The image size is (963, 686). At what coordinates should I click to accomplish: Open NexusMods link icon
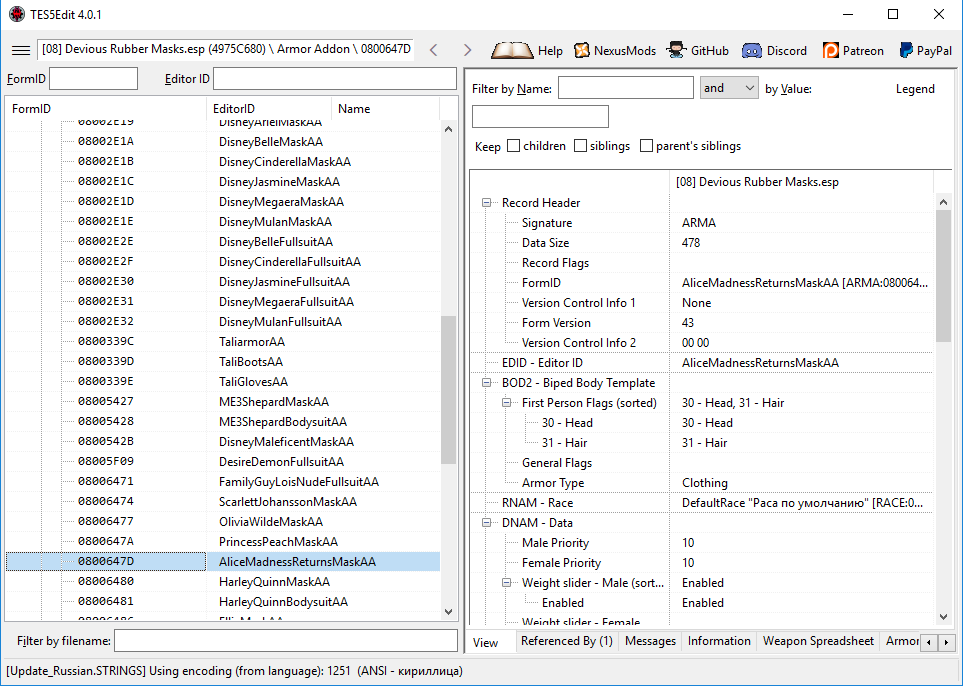pyautogui.click(x=582, y=50)
